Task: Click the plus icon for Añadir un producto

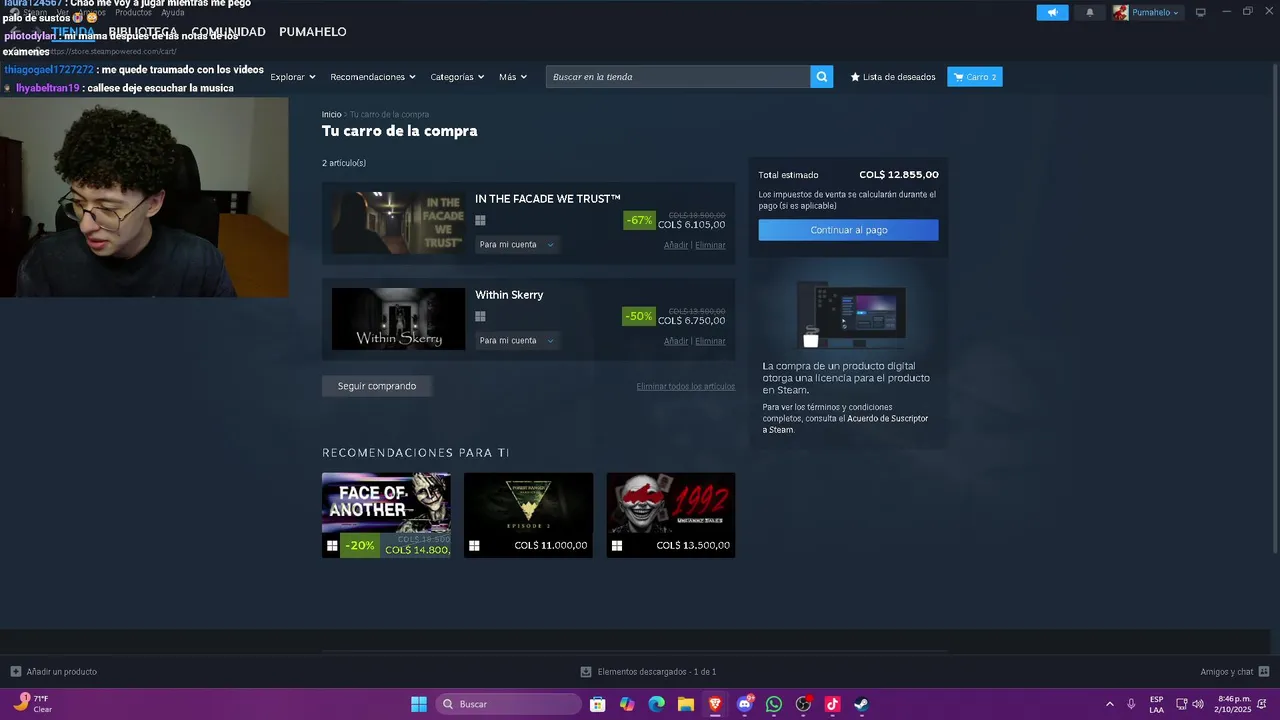Action: pyautogui.click(x=15, y=672)
